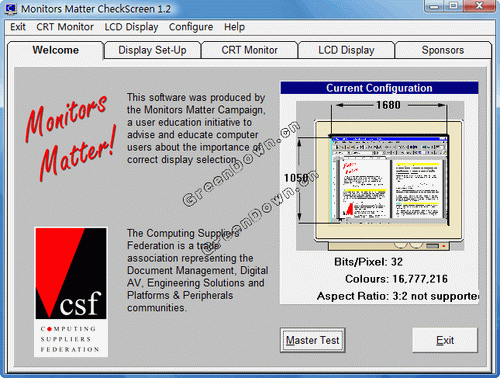Click the monitor illustration in Current Configuration
500x378 pixels.
point(380,176)
